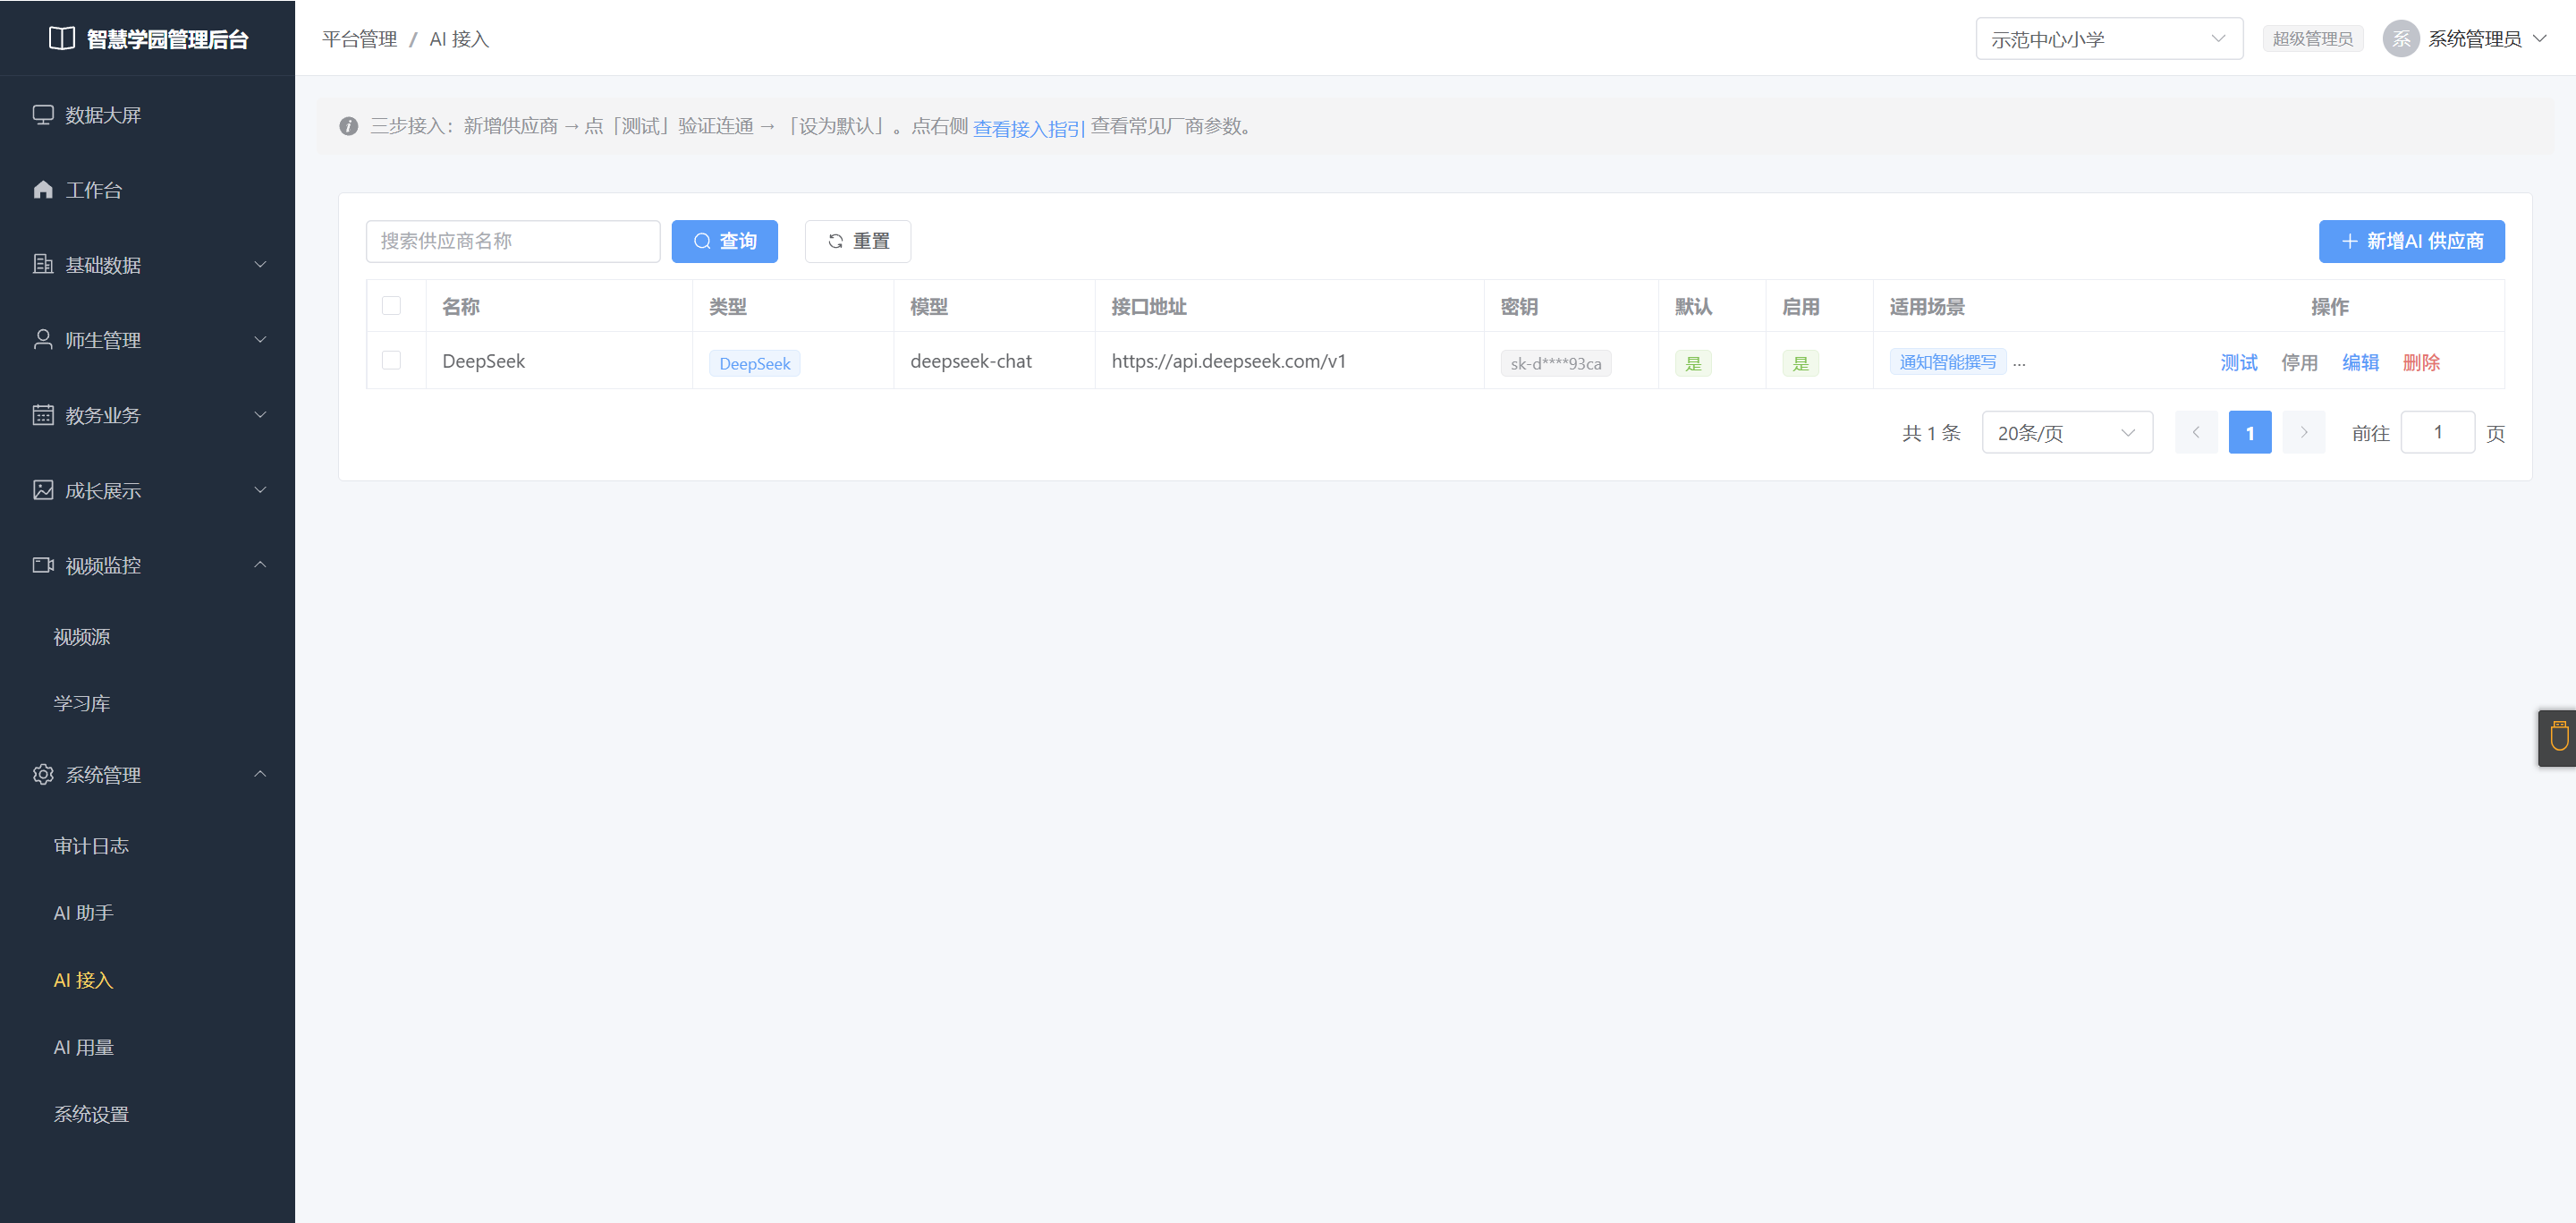
Task: Open the 20条/页 page size dropdown
Action: coord(2067,433)
